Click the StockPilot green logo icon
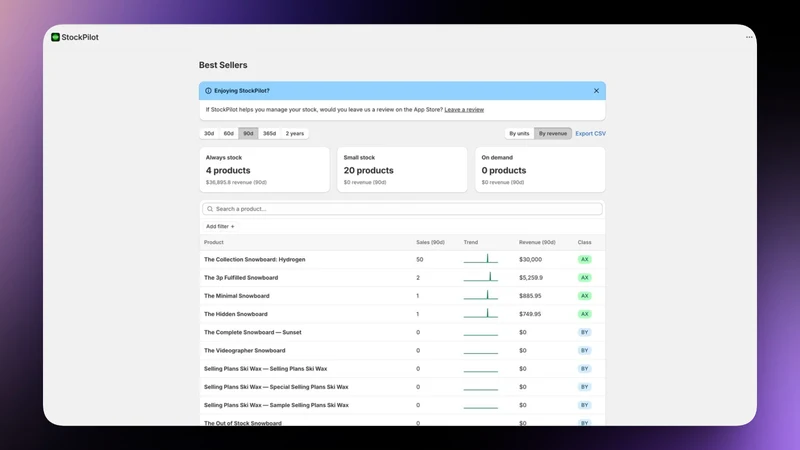800x450 pixels. (x=55, y=37)
